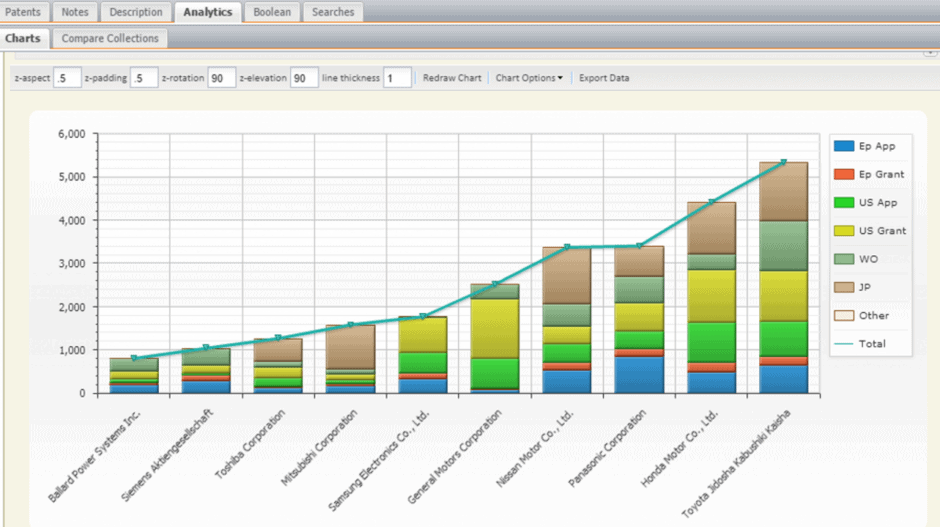Click the WO legend swatch

[844, 258]
